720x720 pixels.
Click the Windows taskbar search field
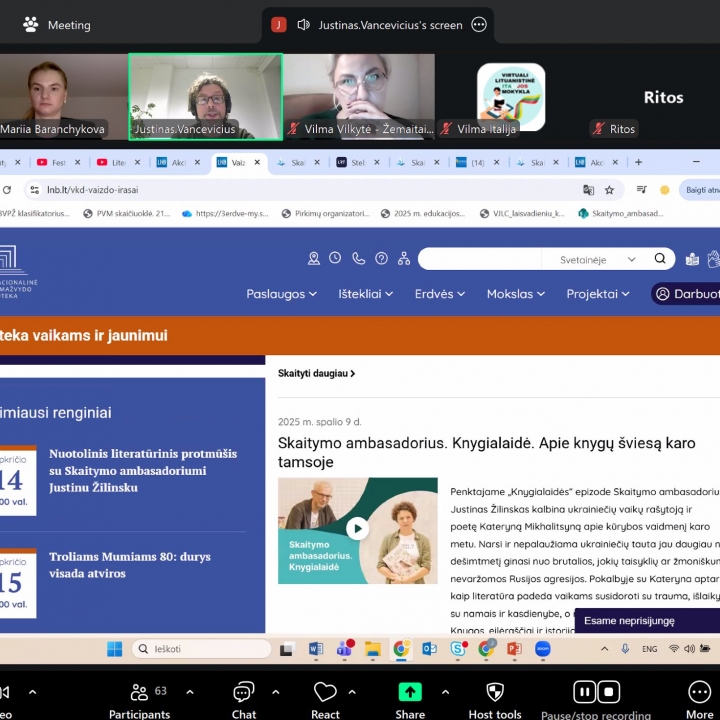(200, 649)
